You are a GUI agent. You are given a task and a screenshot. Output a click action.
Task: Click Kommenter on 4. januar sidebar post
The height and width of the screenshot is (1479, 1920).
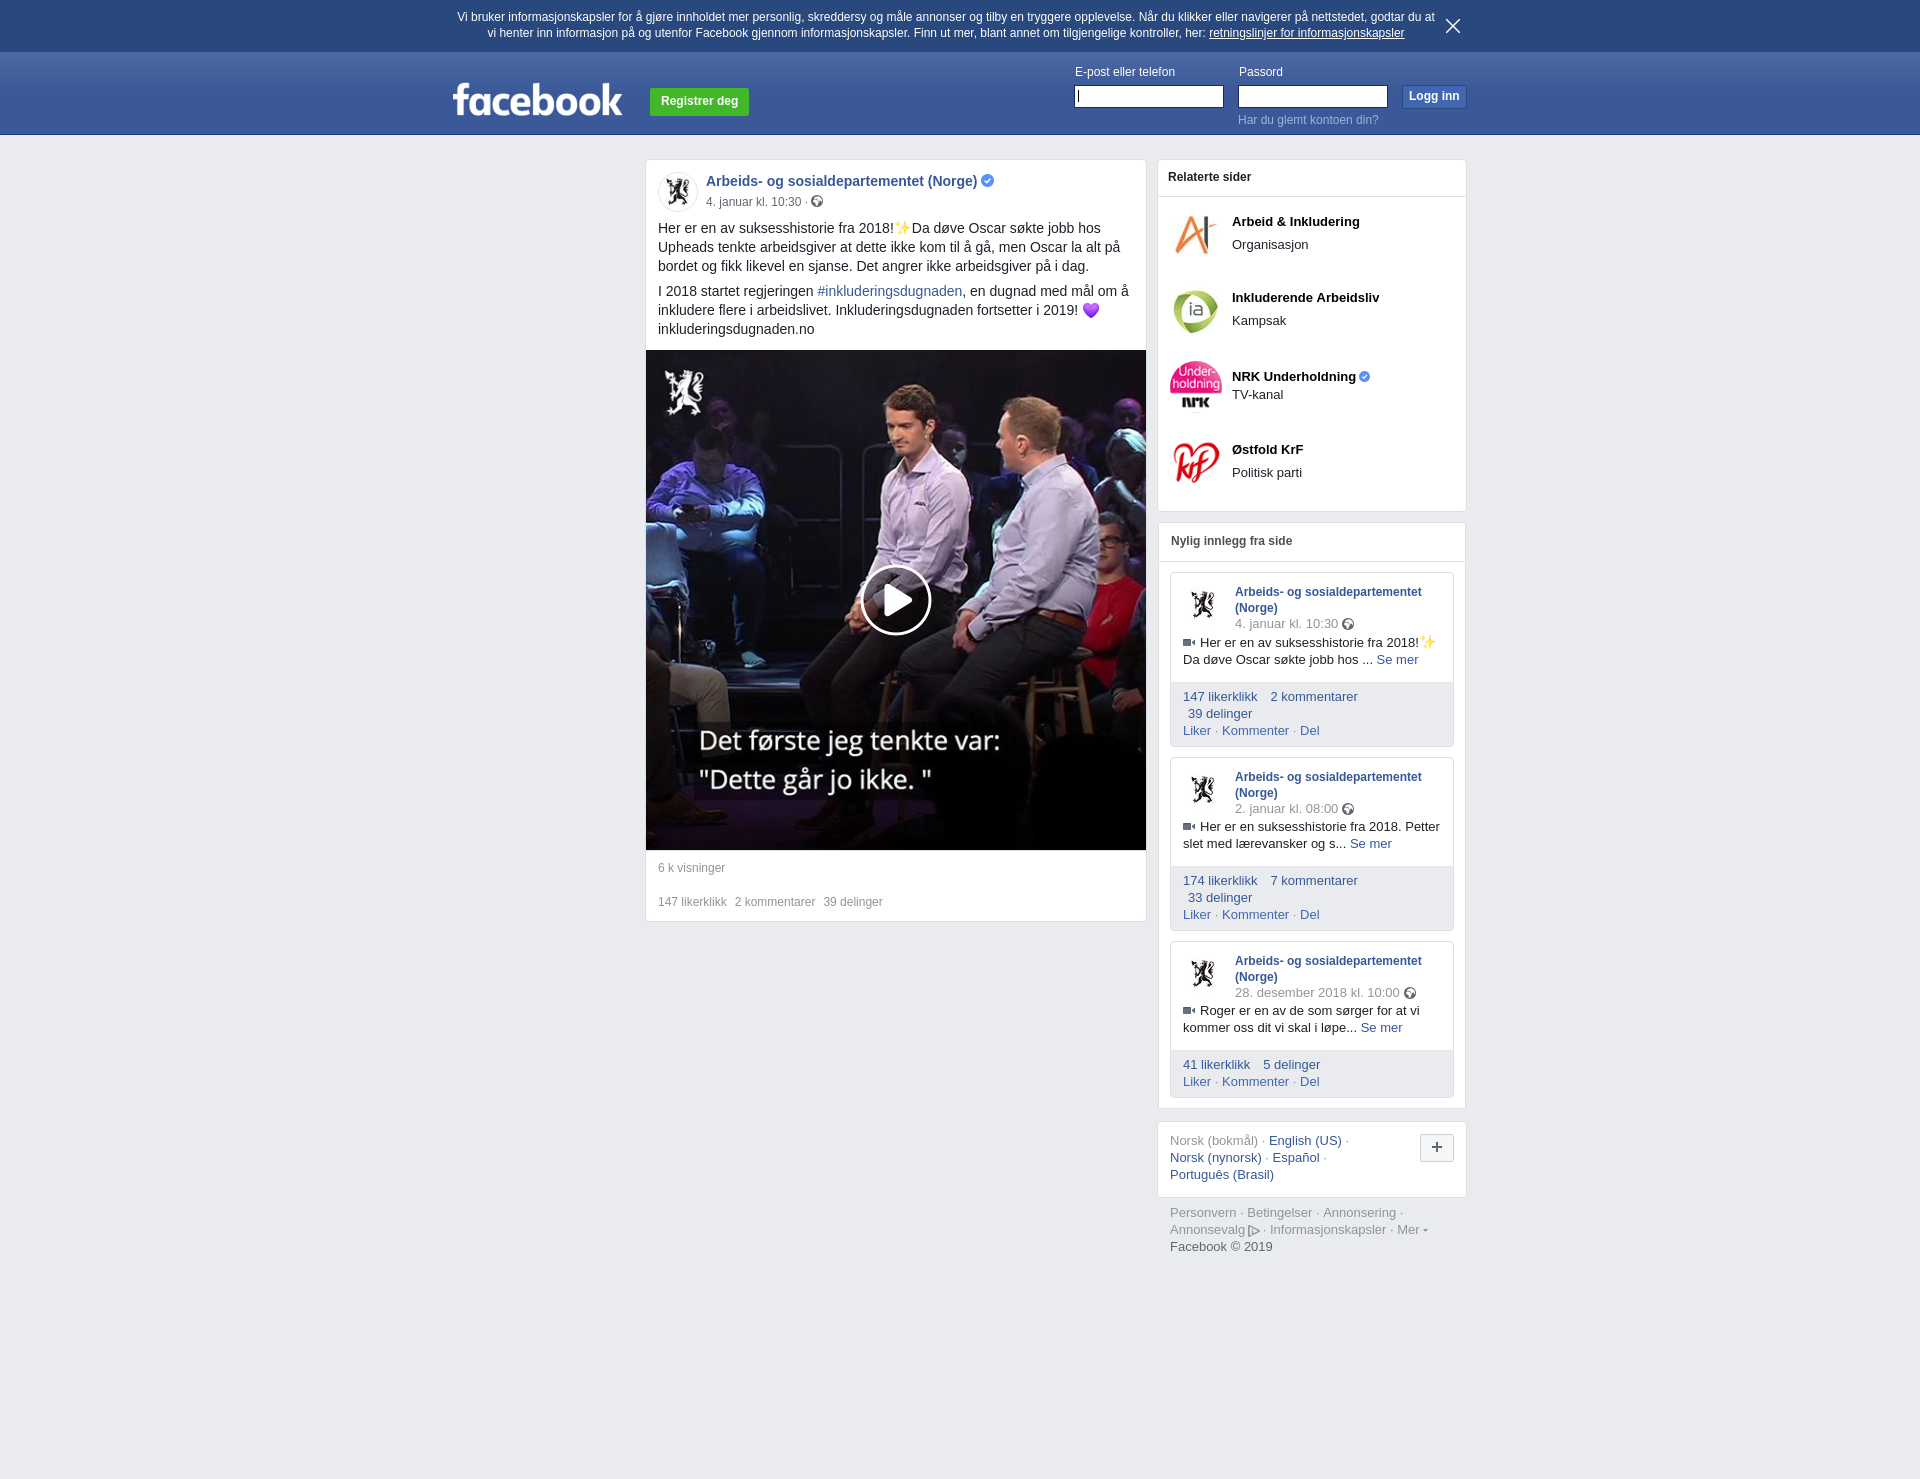[1255, 731]
